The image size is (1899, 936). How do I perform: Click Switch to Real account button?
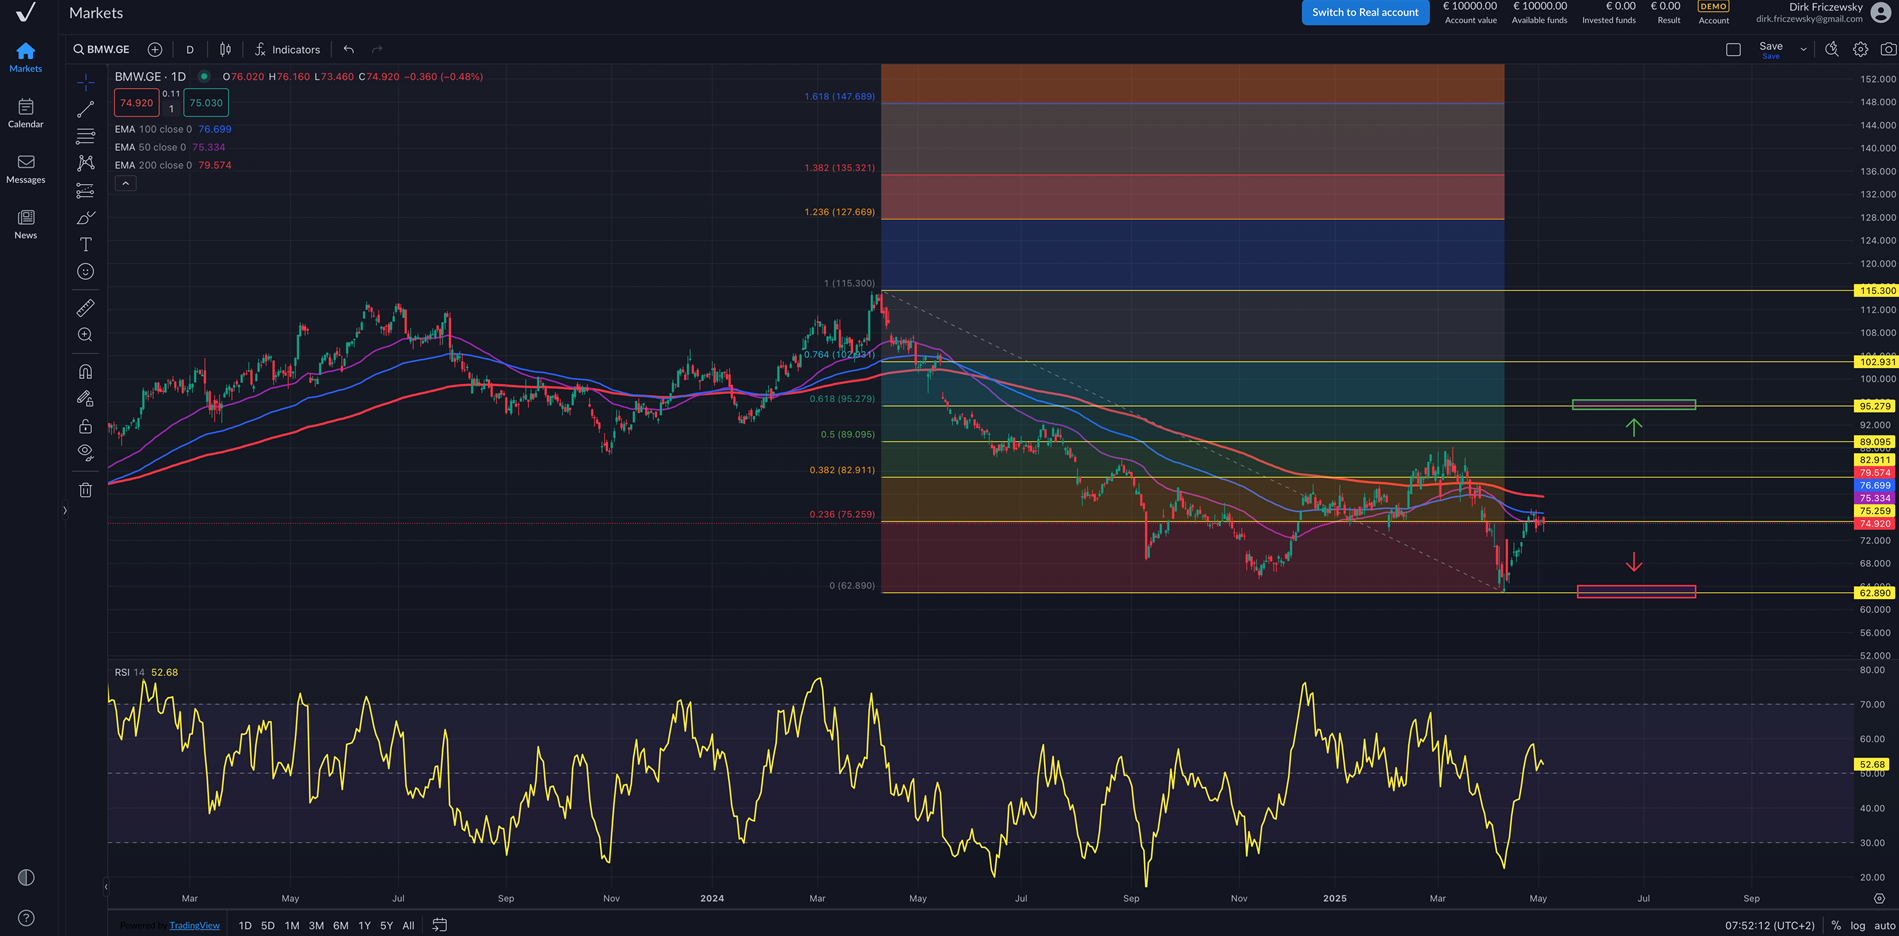[1365, 12]
